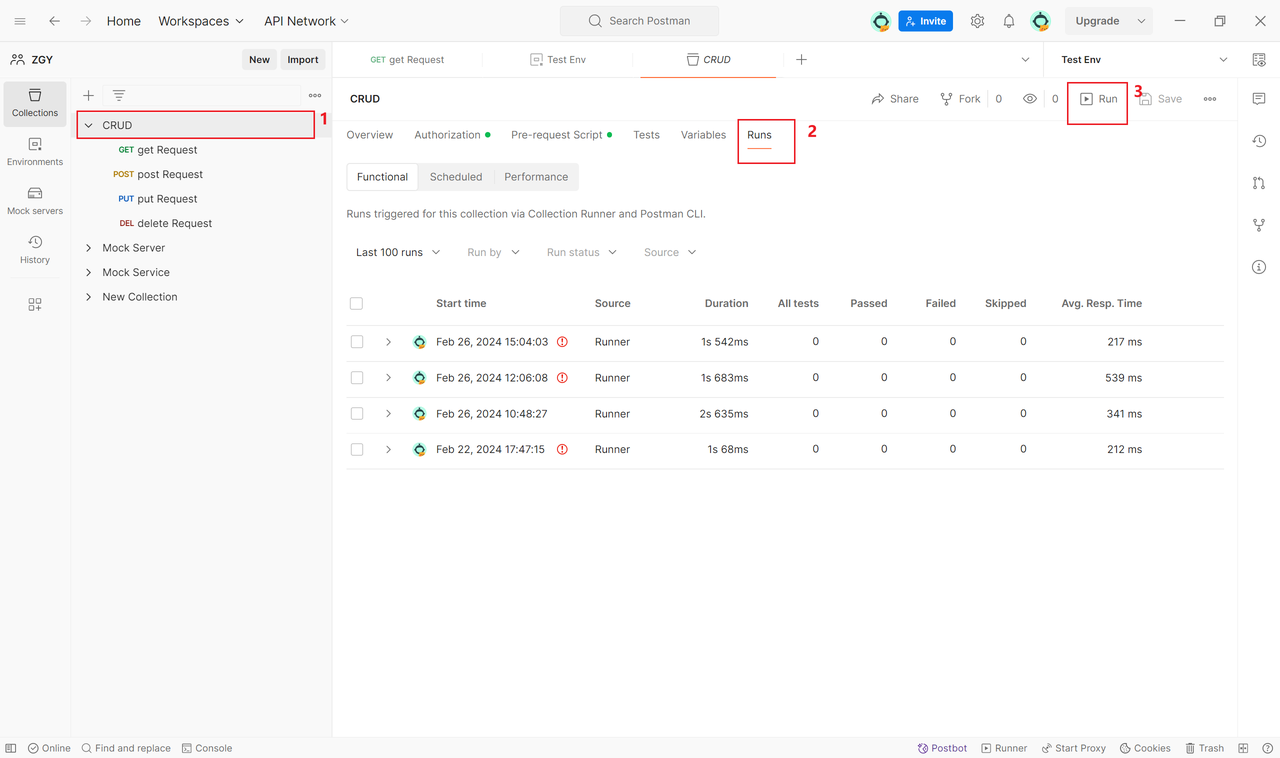Open the notifications bell
The width and height of the screenshot is (1280, 758).
[1009, 21]
